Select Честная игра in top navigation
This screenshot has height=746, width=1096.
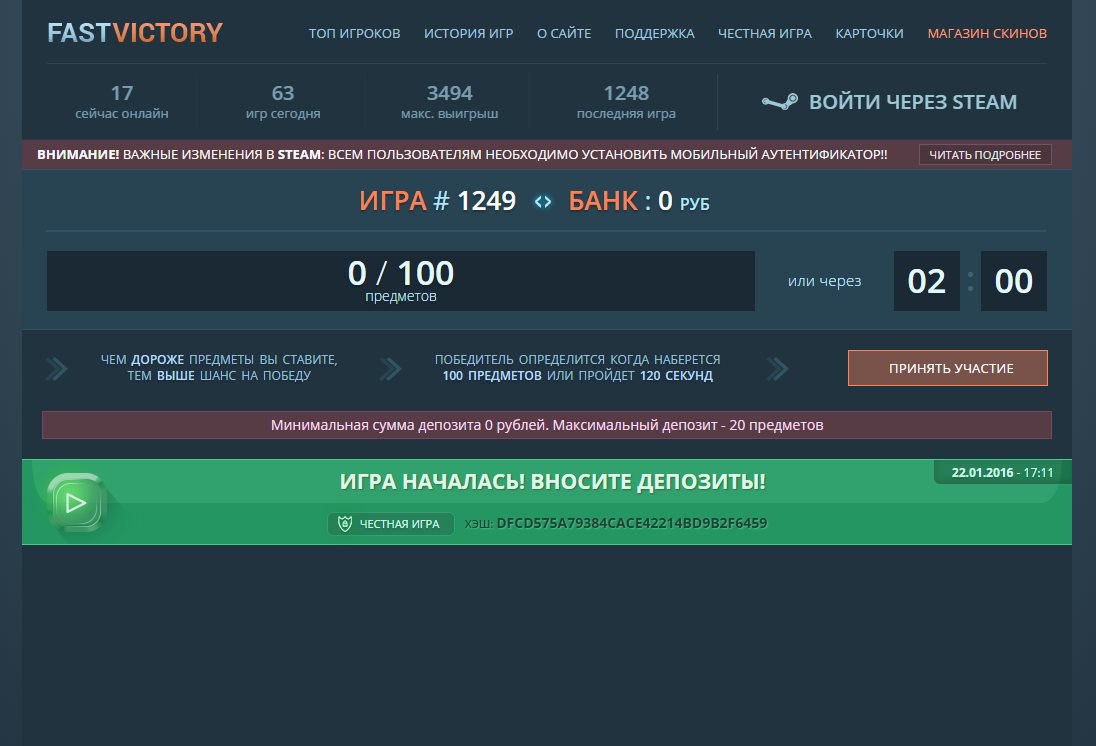click(765, 34)
